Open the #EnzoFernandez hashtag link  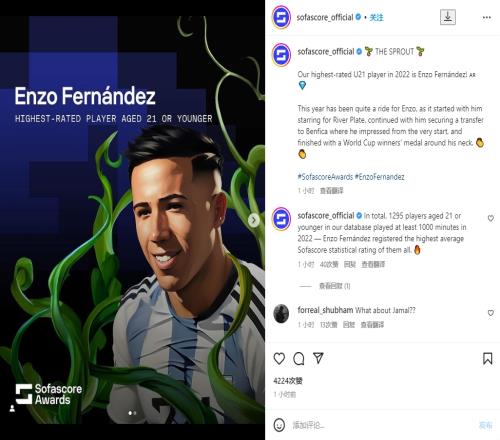379,177
